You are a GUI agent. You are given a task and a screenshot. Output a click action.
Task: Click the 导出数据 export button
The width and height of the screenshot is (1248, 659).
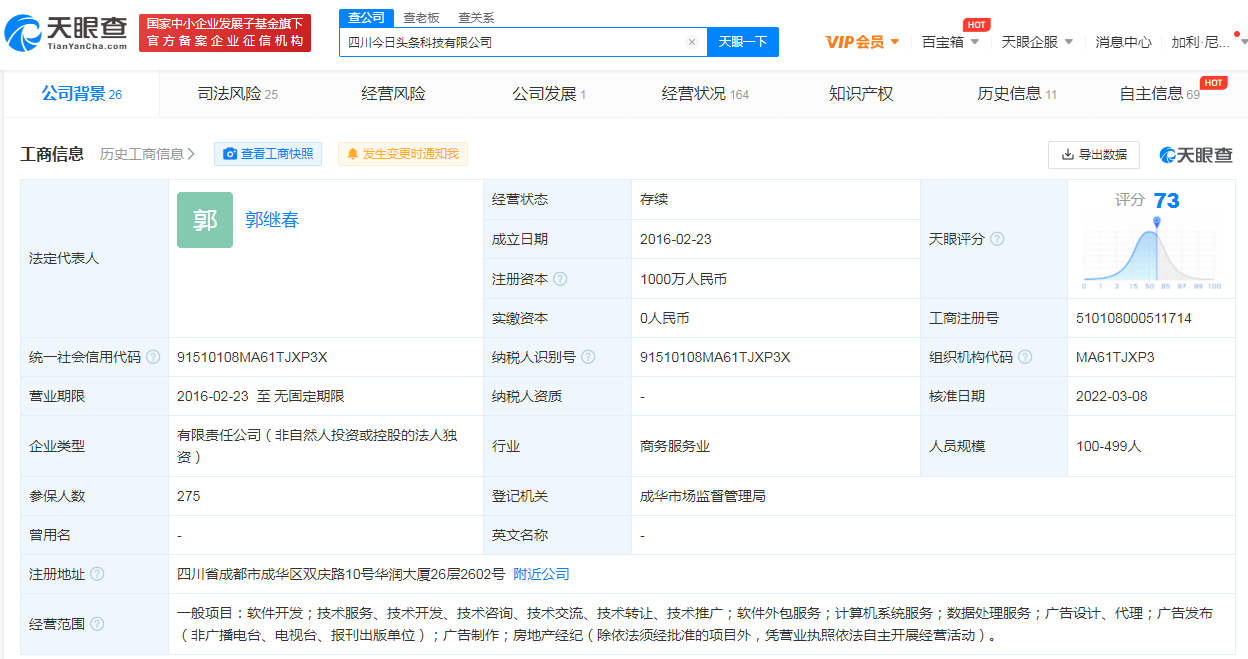(1094, 155)
